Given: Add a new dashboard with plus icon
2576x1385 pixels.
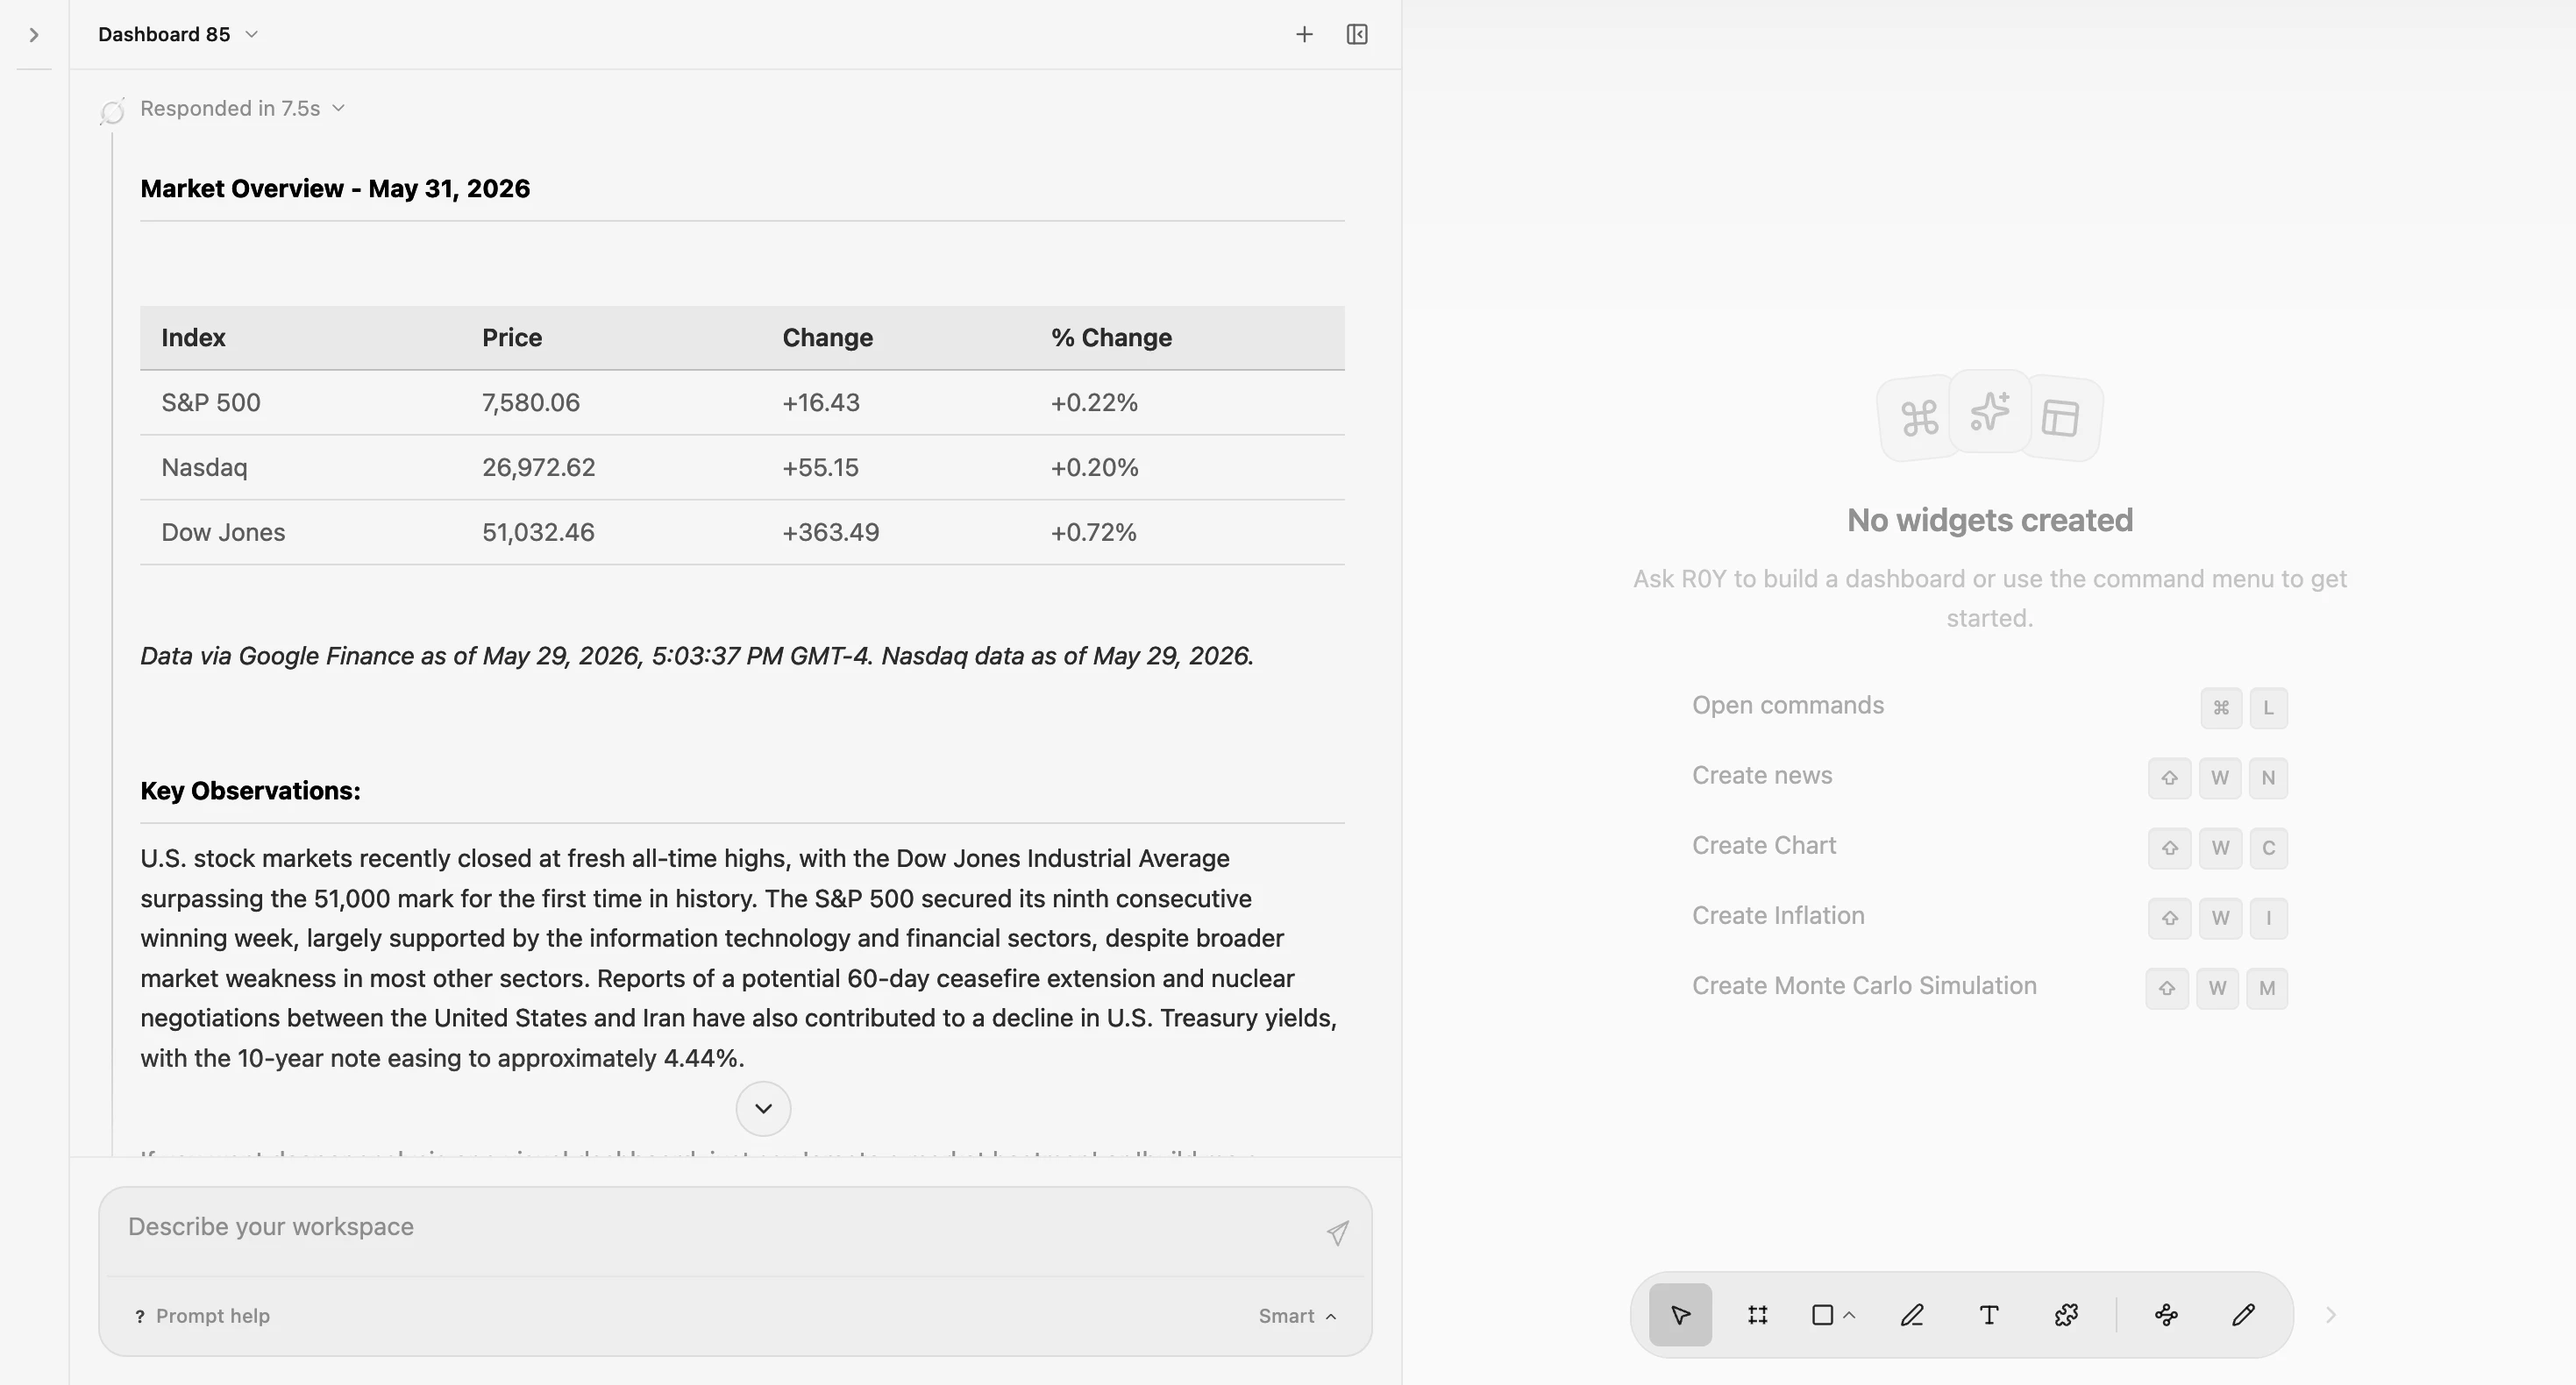Looking at the screenshot, I should (1304, 34).
